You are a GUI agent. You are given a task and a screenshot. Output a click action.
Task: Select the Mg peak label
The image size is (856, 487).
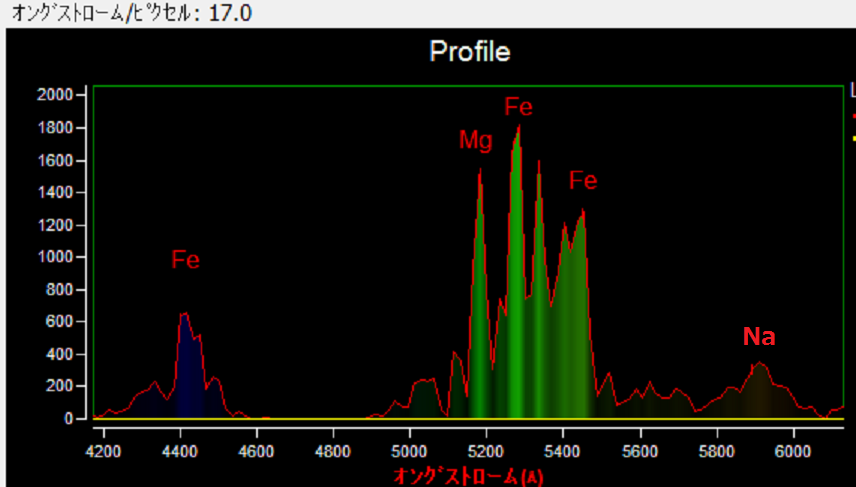[475, 141]
